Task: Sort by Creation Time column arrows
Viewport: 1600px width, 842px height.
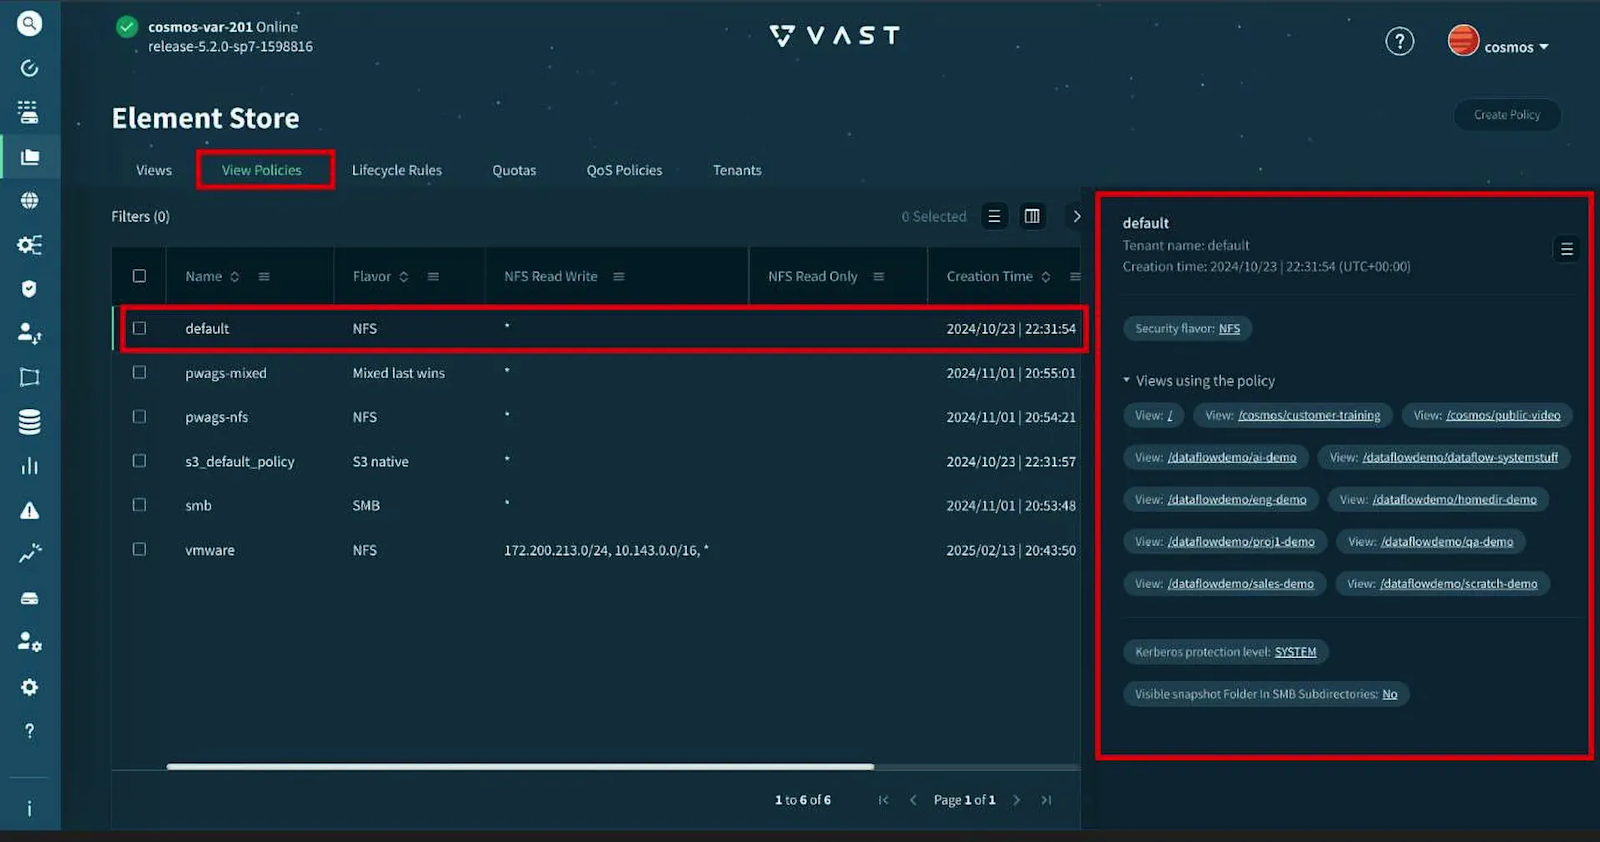Action: point(1046,277)
